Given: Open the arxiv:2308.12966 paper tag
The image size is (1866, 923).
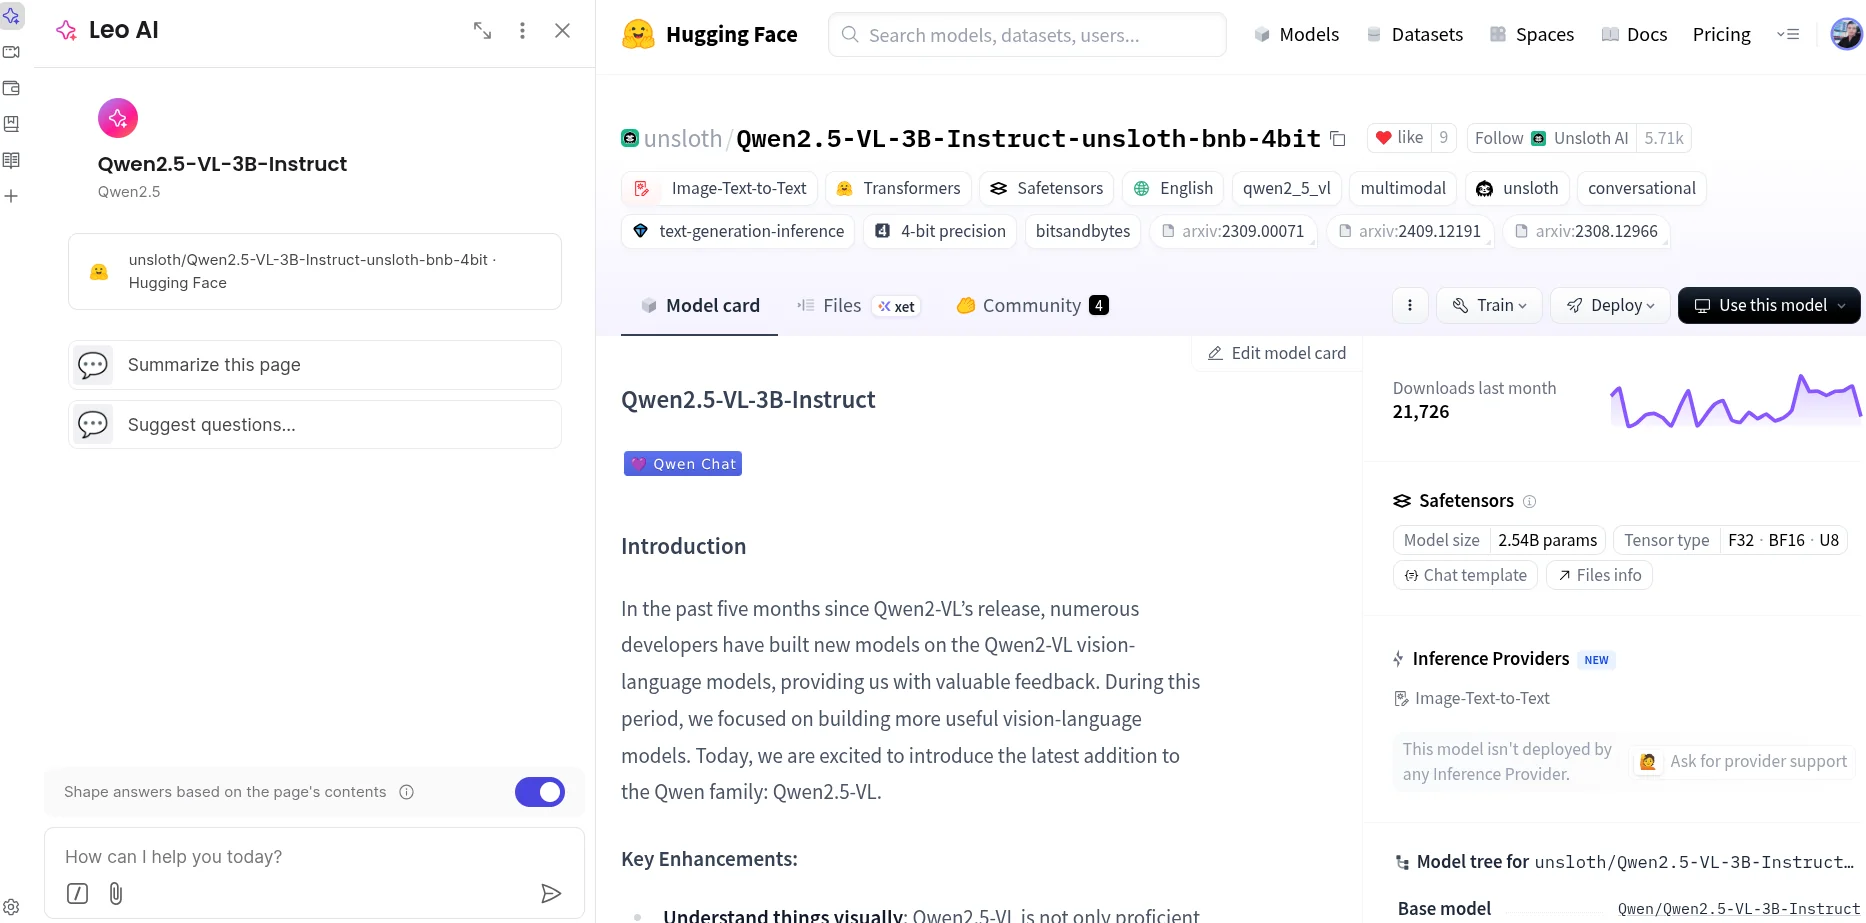Looking at the screenshot, I should pos(1586,231).
